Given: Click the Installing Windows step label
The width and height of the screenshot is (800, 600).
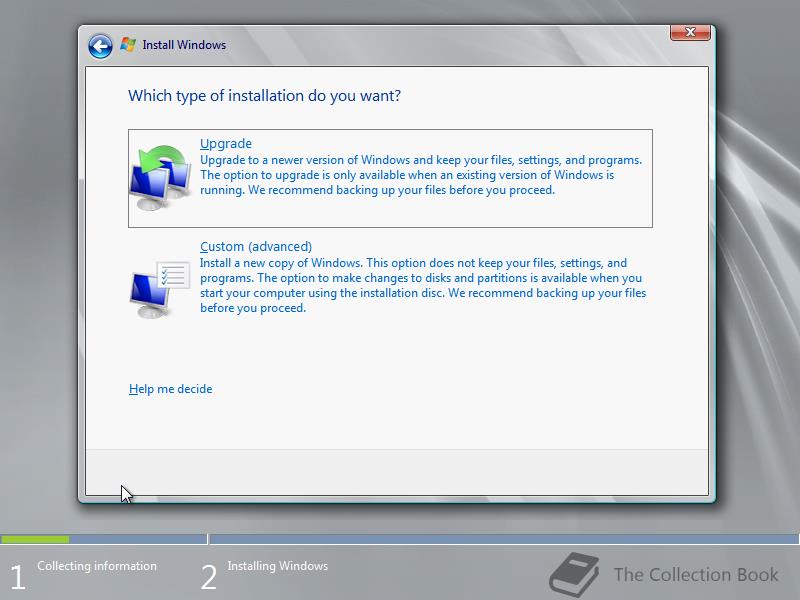Looking at the screenshot, I should [278, 566].
